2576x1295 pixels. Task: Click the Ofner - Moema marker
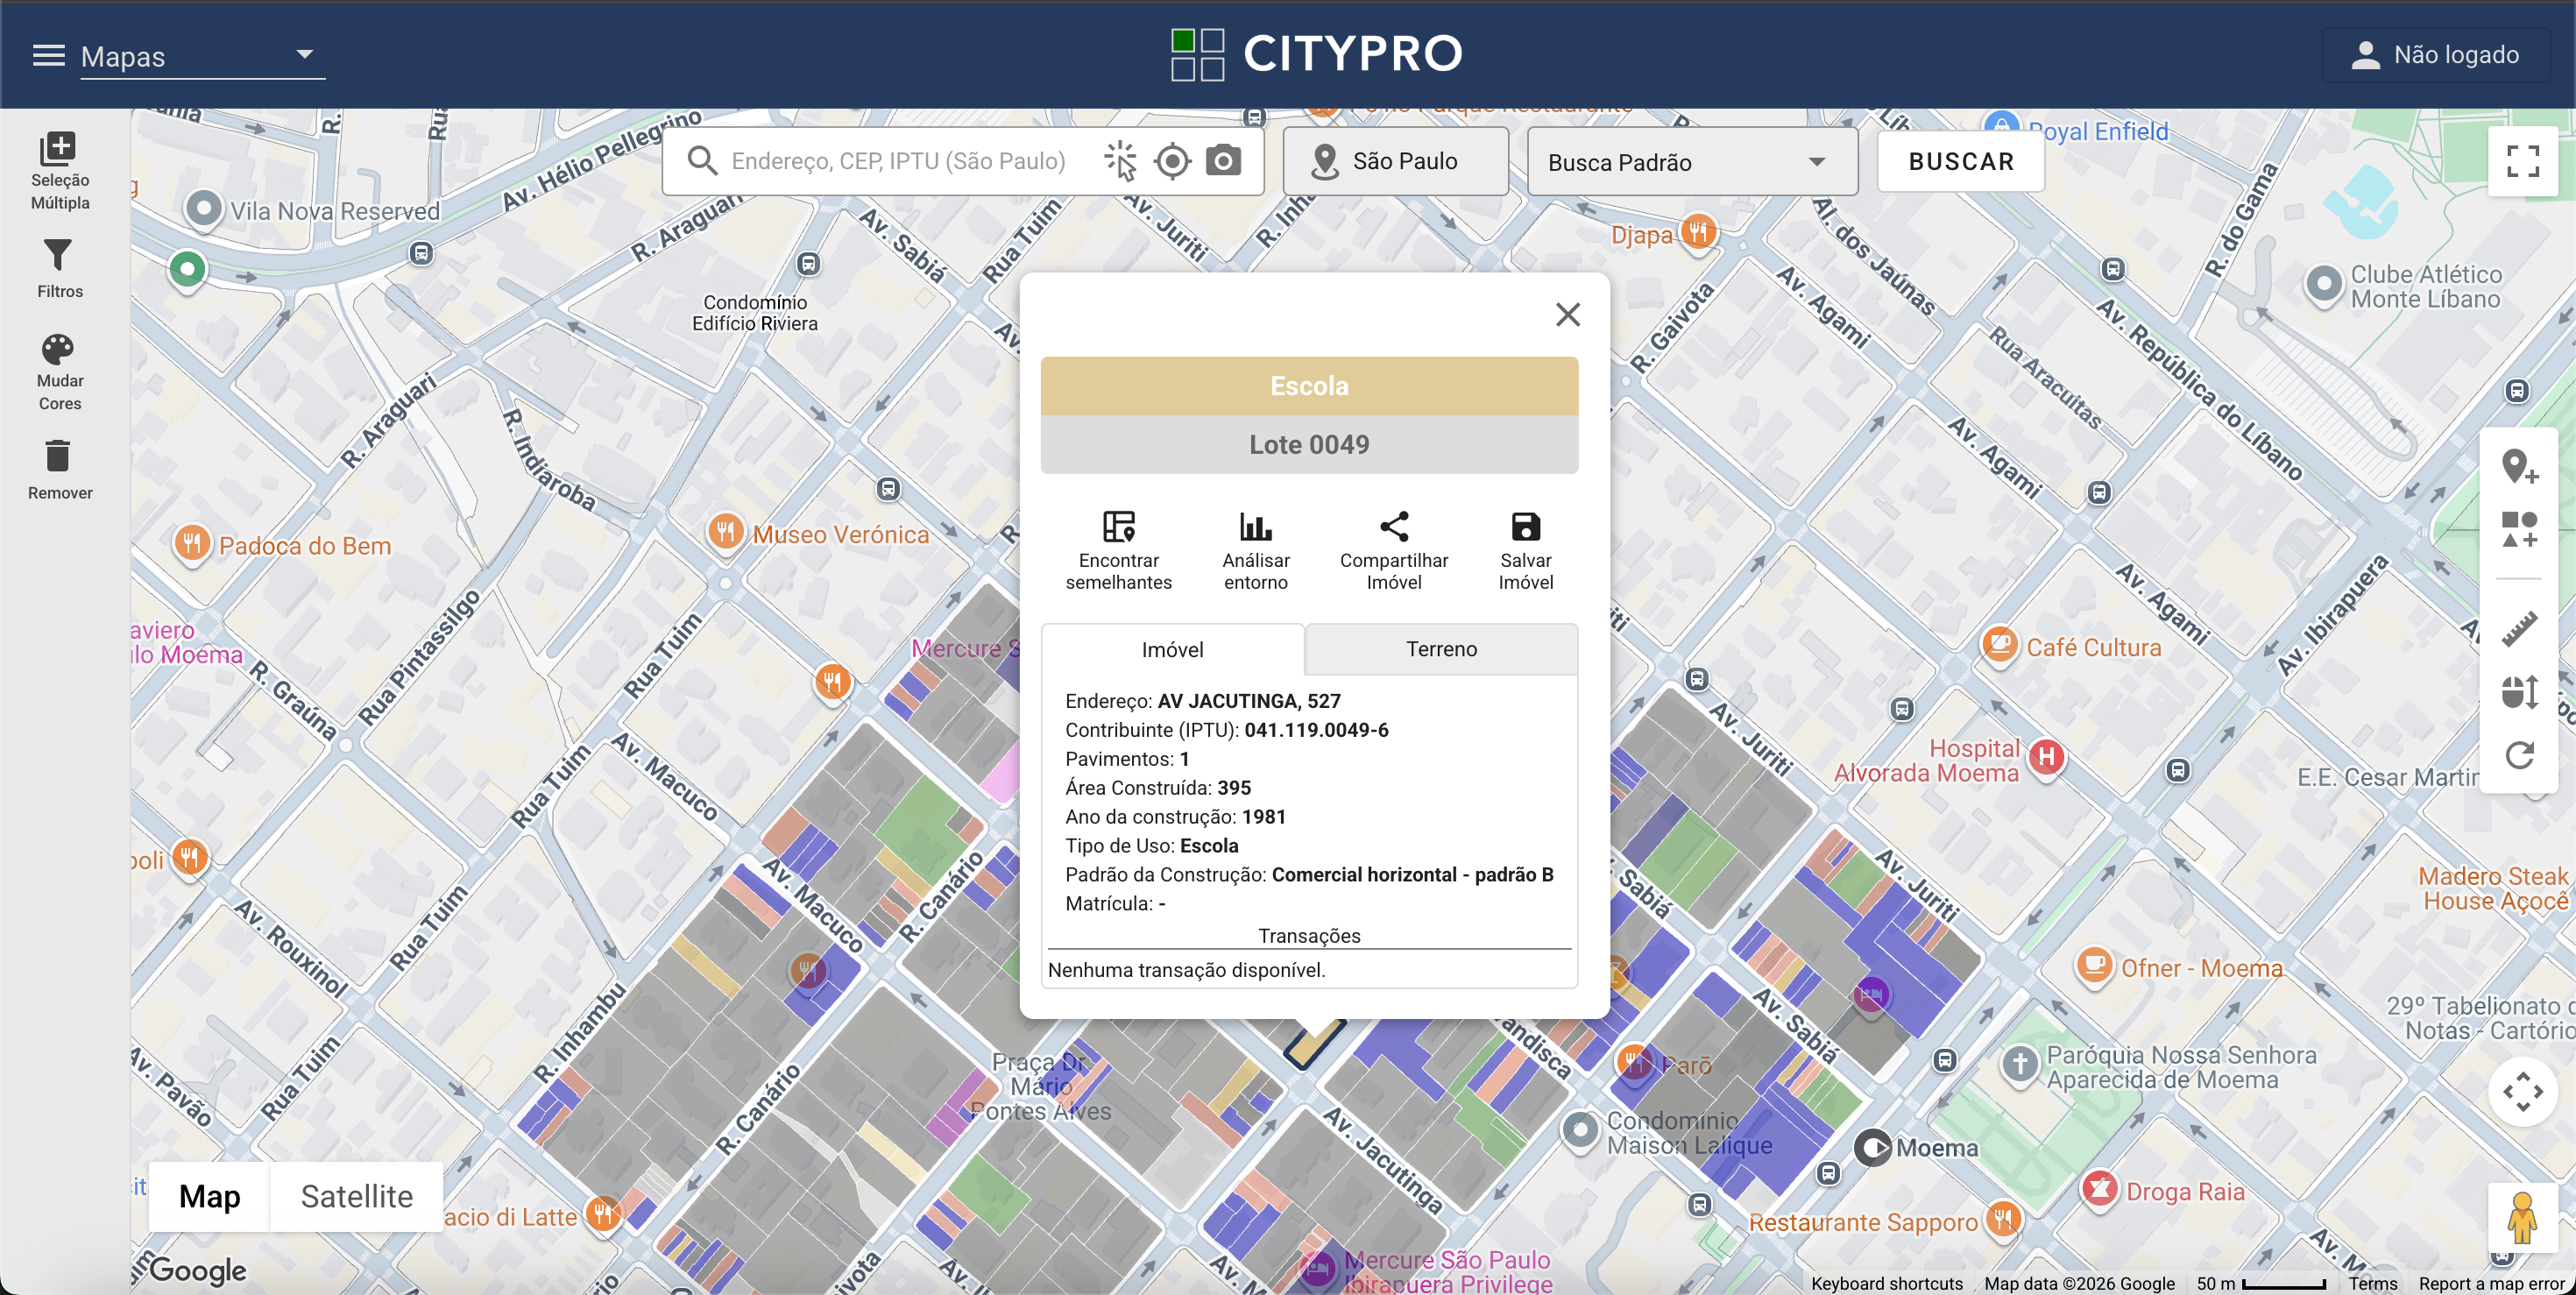coord(2094,966)
